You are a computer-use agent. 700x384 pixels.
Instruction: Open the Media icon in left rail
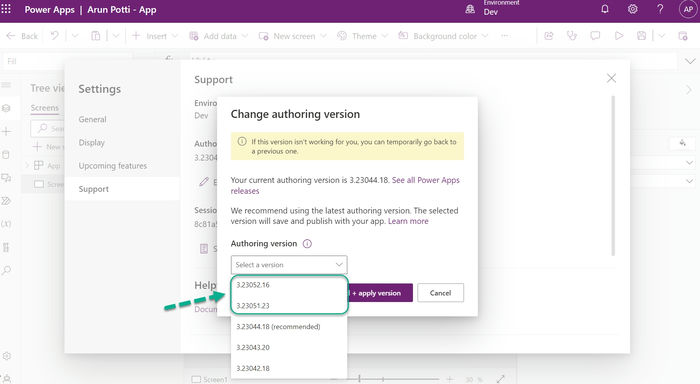pos(6,178)
